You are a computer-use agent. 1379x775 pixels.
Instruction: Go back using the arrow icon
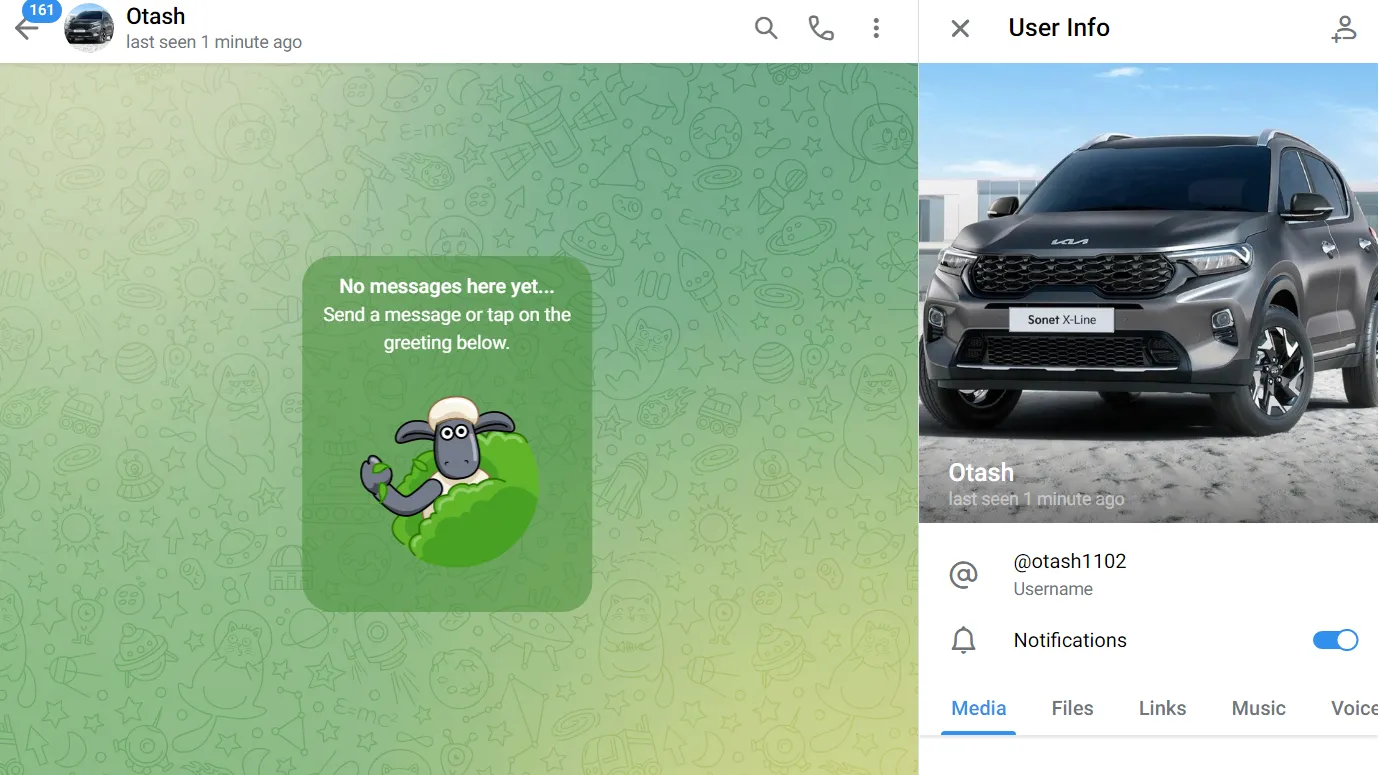(26, 29)
